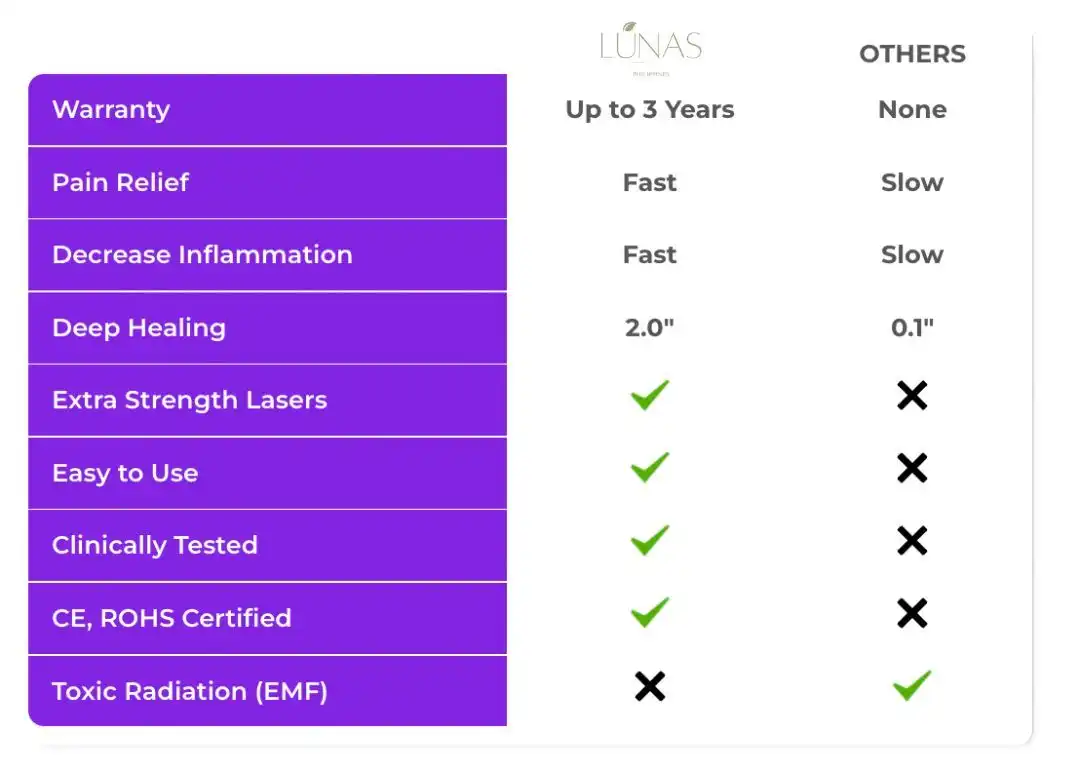Click the Up to 3 Years text
The width and height of the screenshot is (1080, 766).
coord(650,110)
